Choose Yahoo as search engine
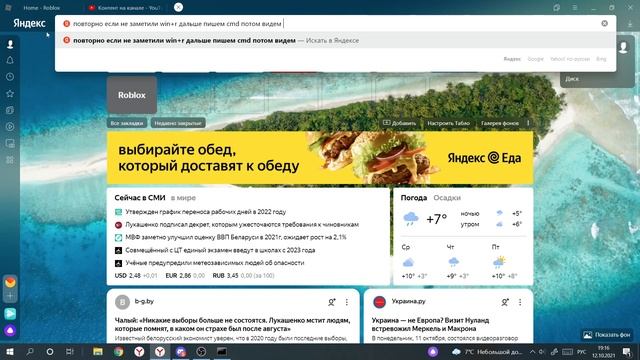 pyautogui.click(x=570, y=59)
